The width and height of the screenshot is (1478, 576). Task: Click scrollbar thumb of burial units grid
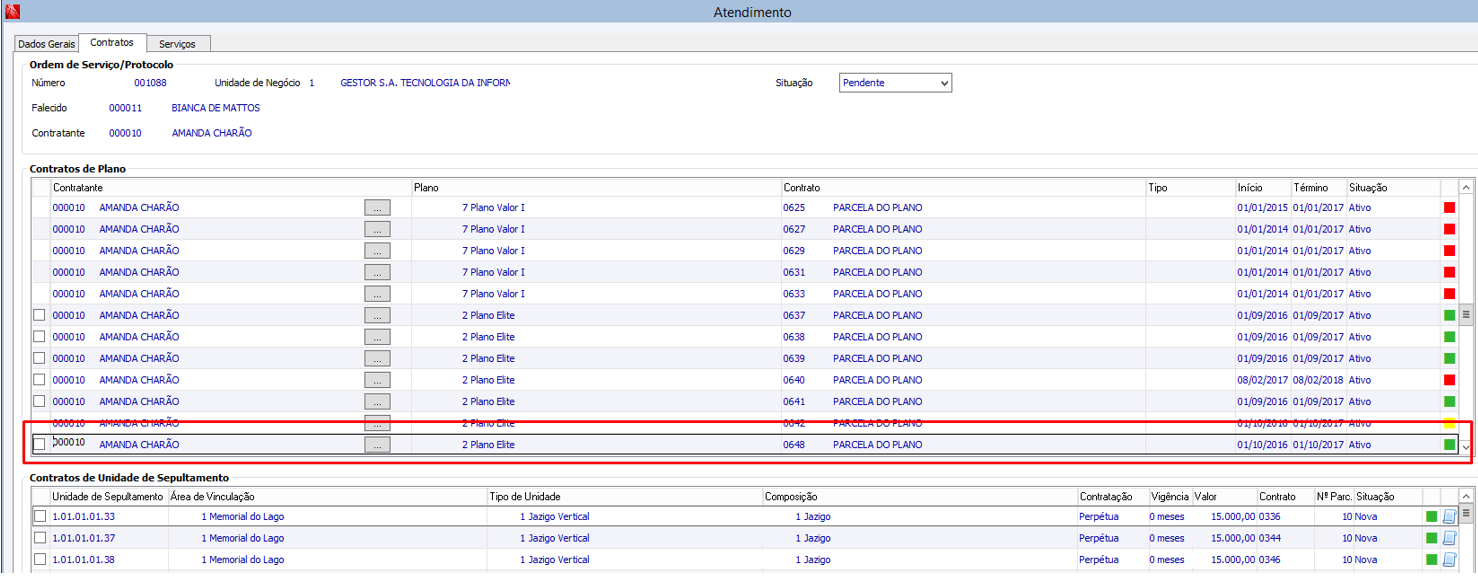point(1467,513)
